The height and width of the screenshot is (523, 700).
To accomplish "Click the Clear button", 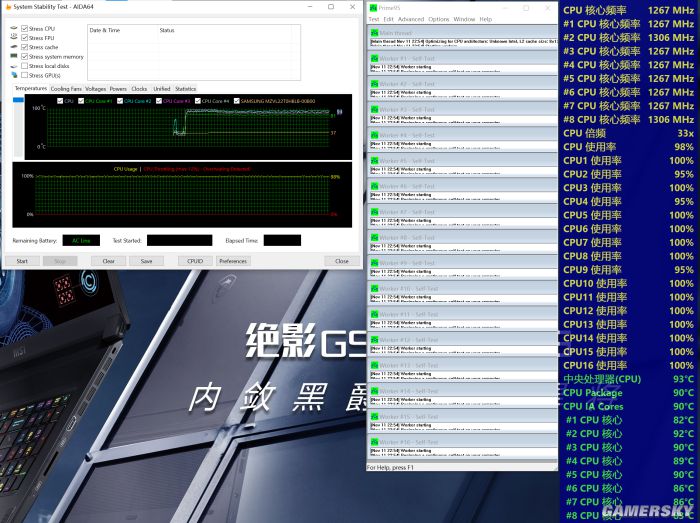I will pos(108,261).
